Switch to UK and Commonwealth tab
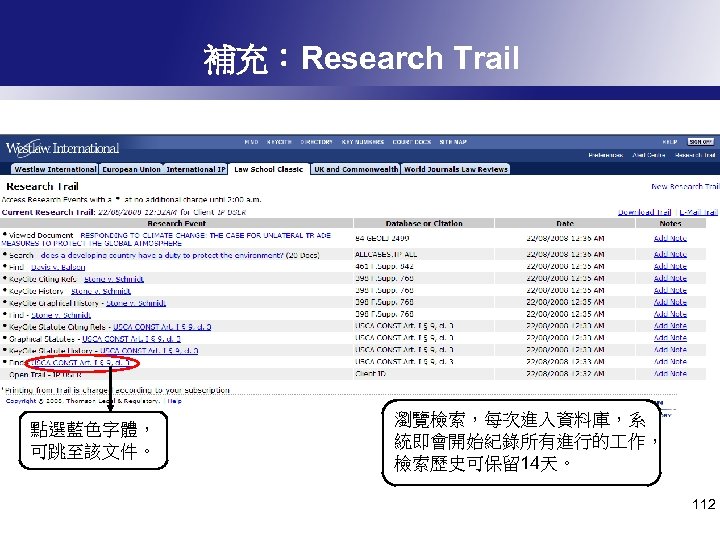Viewport: 720px width, 540px height. click(x=356, y=169)
